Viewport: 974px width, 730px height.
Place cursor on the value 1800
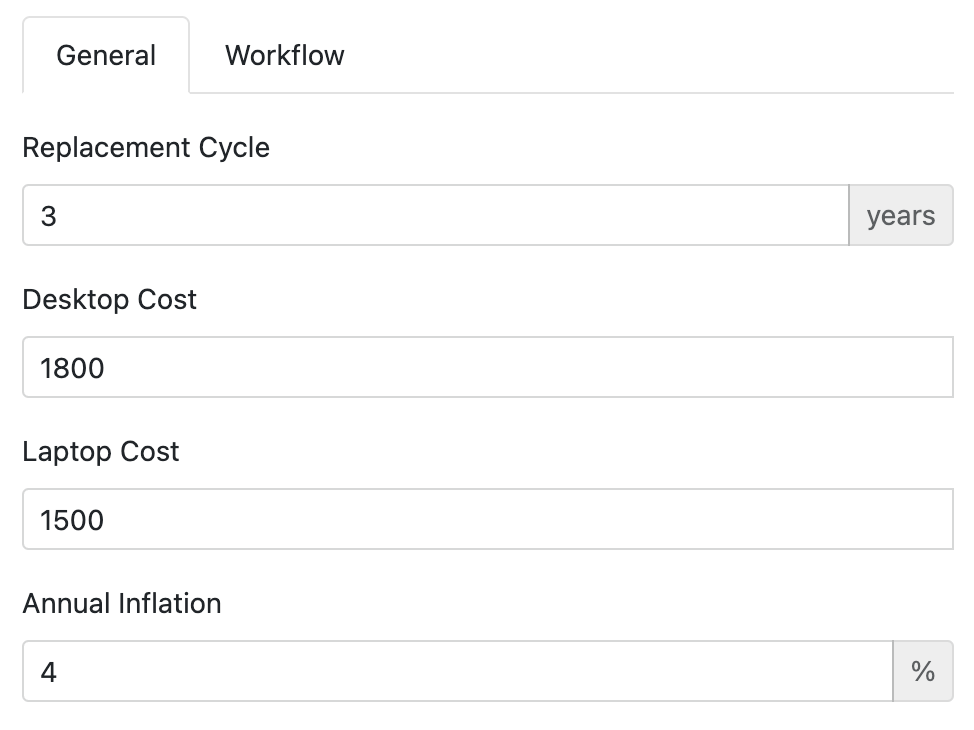pos(72,369)
